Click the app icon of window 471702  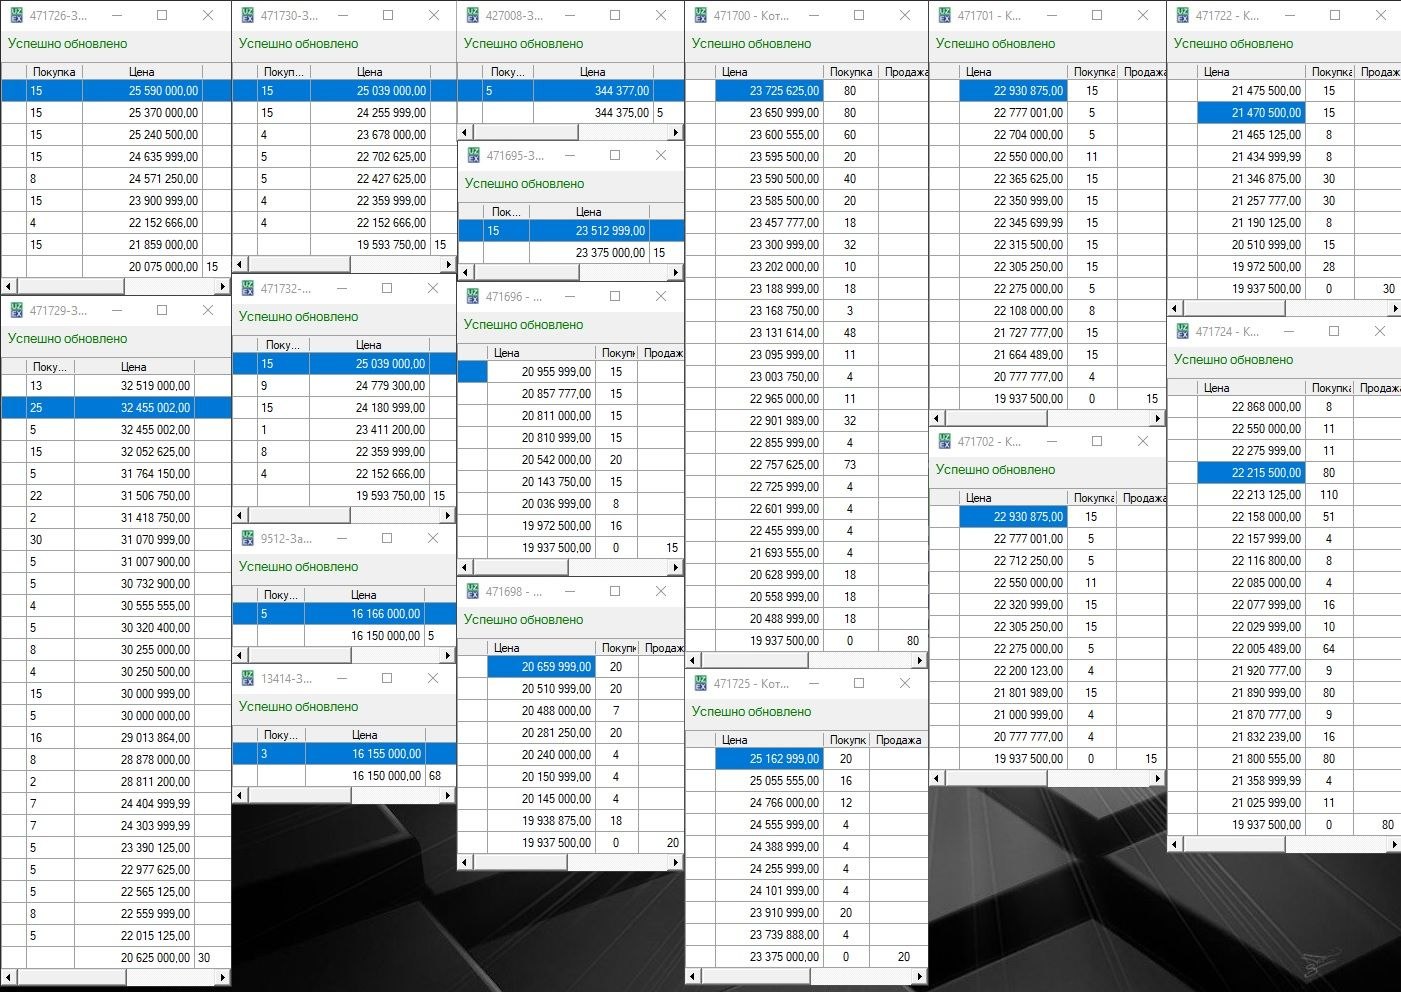(944, 442)
